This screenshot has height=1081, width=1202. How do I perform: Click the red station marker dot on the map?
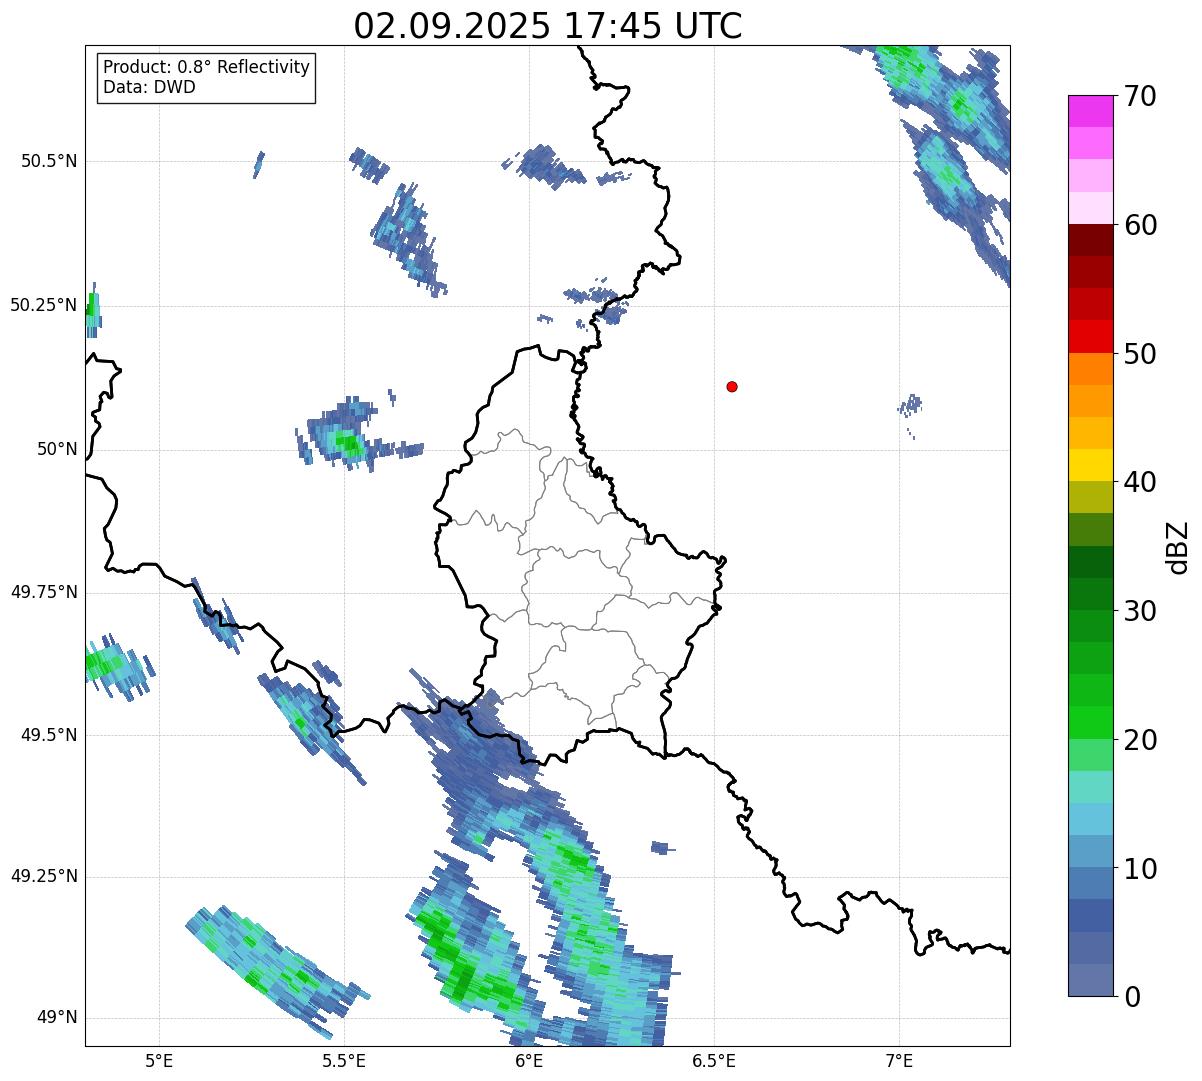coord(732,386)
